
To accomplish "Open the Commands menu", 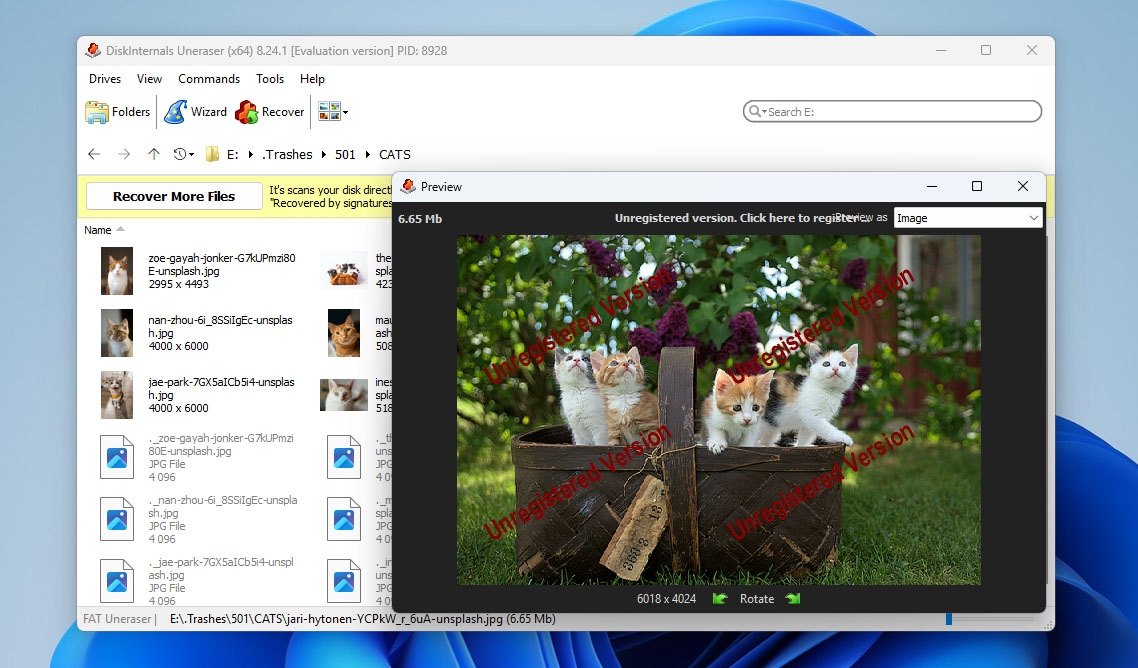I will pyautogui.click(x=209, y=79).
